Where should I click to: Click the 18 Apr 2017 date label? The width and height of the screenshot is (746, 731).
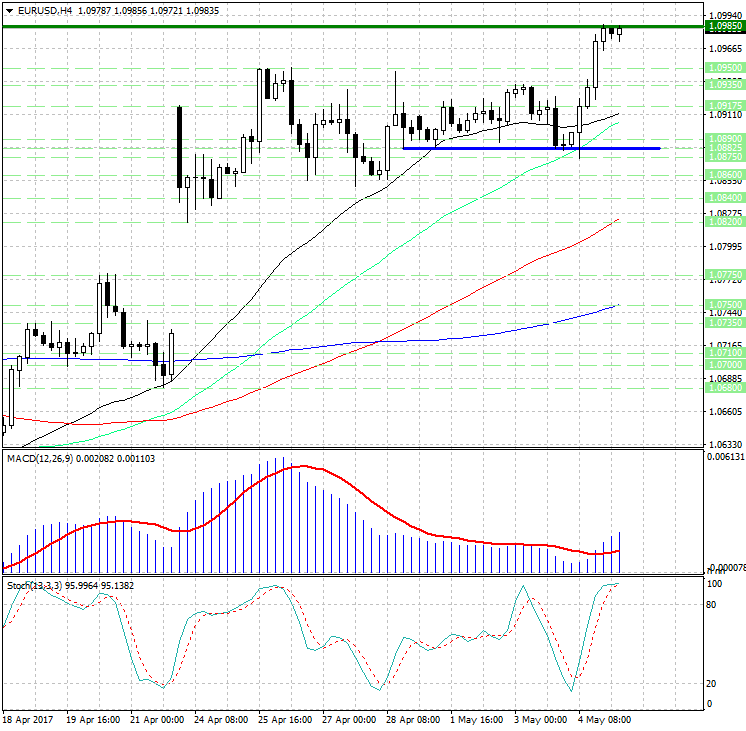pyautogui.click(x=28, y=720)
